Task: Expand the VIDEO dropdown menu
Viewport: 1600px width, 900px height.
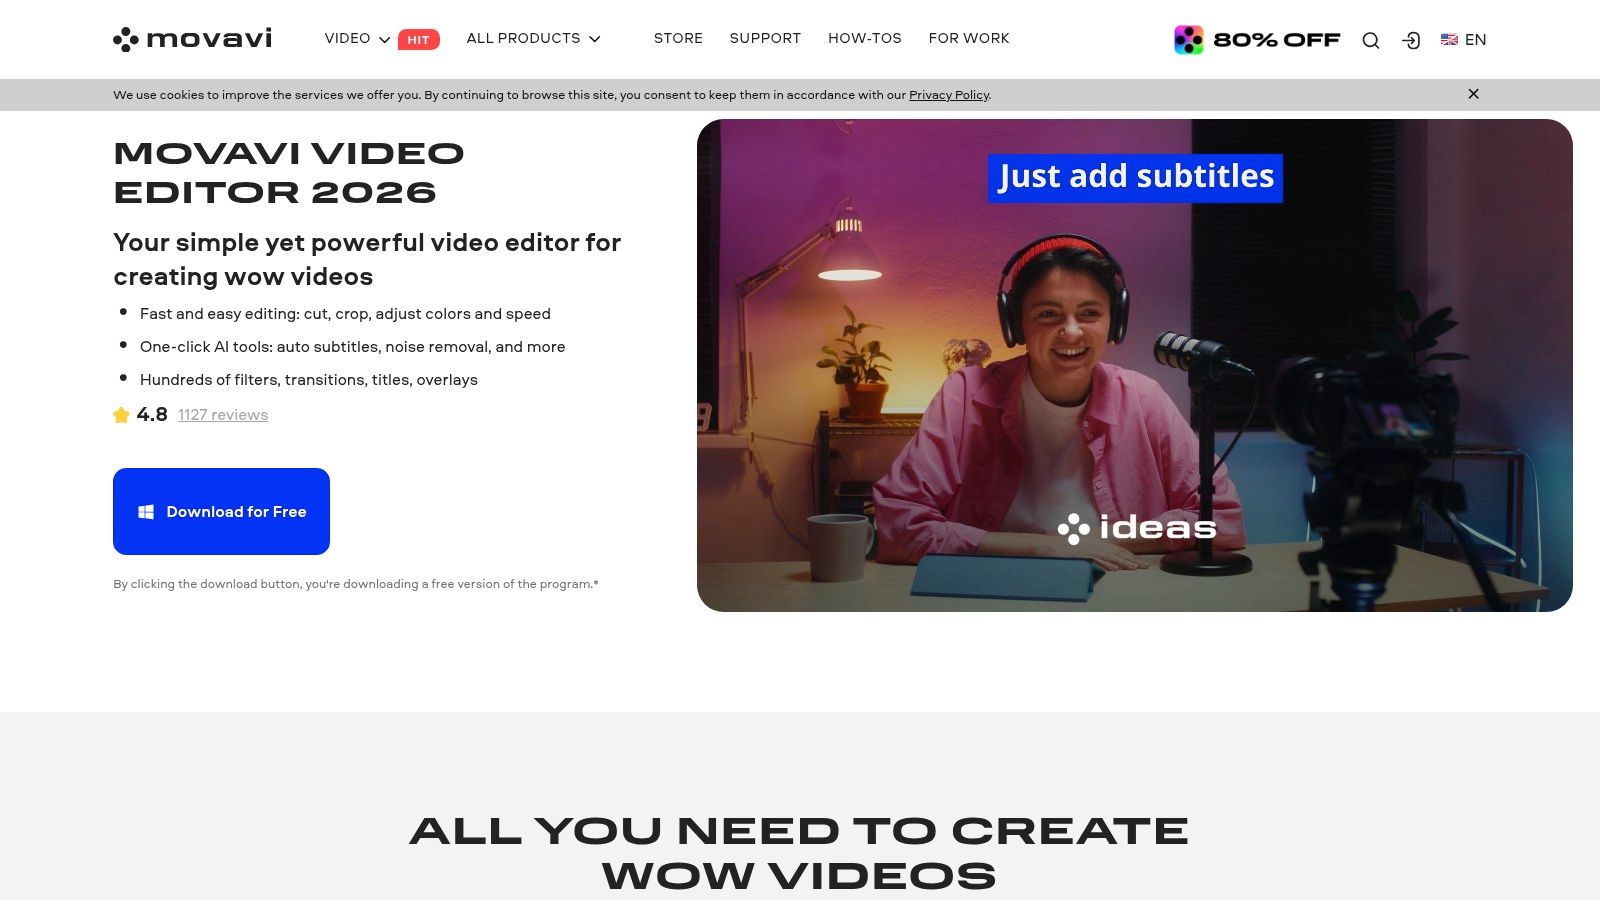Action: click(357, 38)
